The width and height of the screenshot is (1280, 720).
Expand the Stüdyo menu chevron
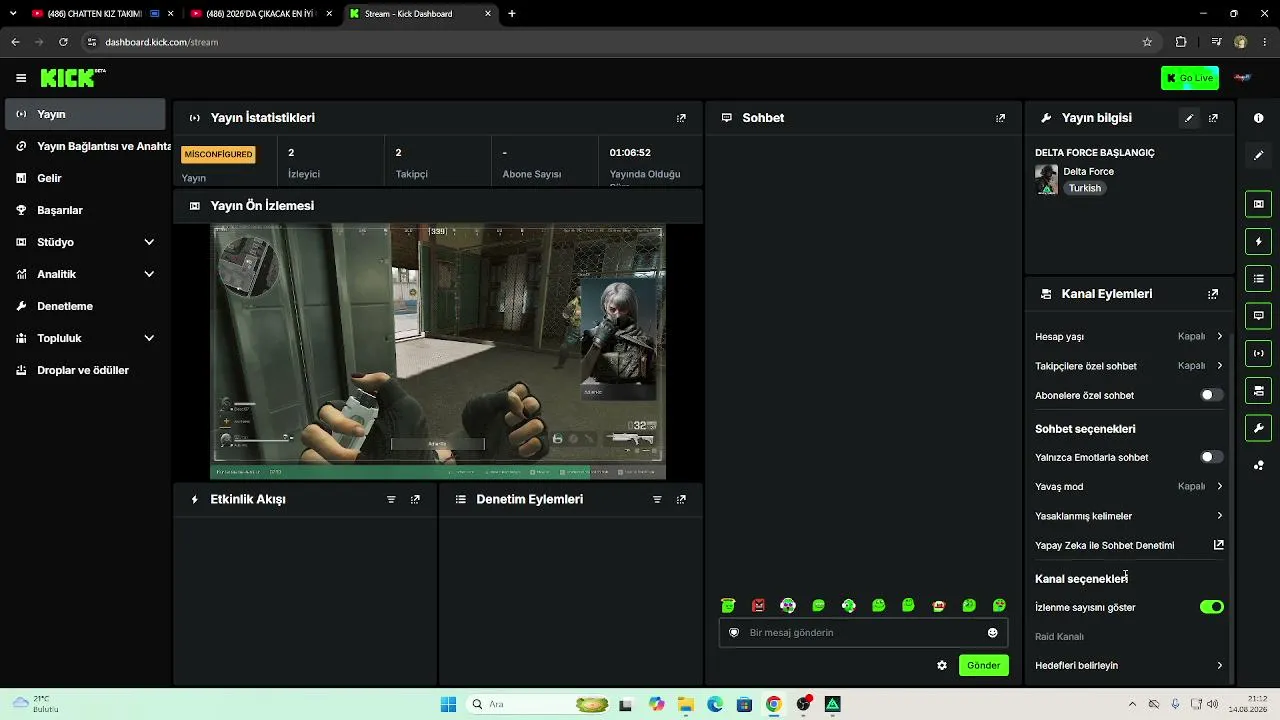pos(149,242)
